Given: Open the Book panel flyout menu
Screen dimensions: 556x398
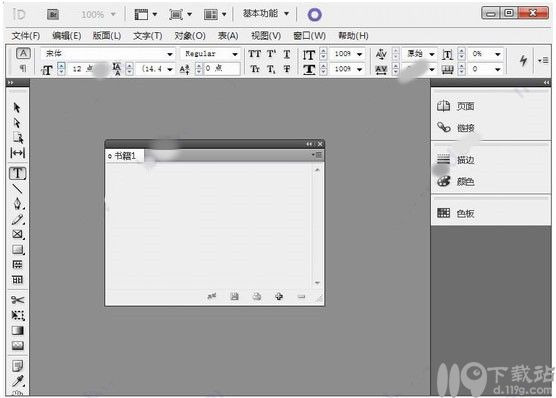Looking at the screenshot, I should click(x=317, y=155).
